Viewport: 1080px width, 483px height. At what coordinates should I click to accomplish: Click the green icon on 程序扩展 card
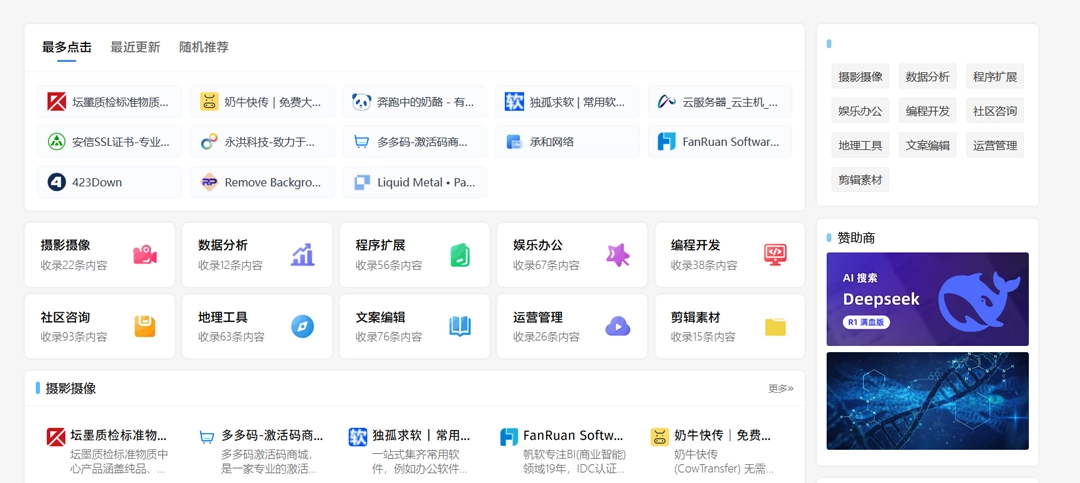coord(460,255)
